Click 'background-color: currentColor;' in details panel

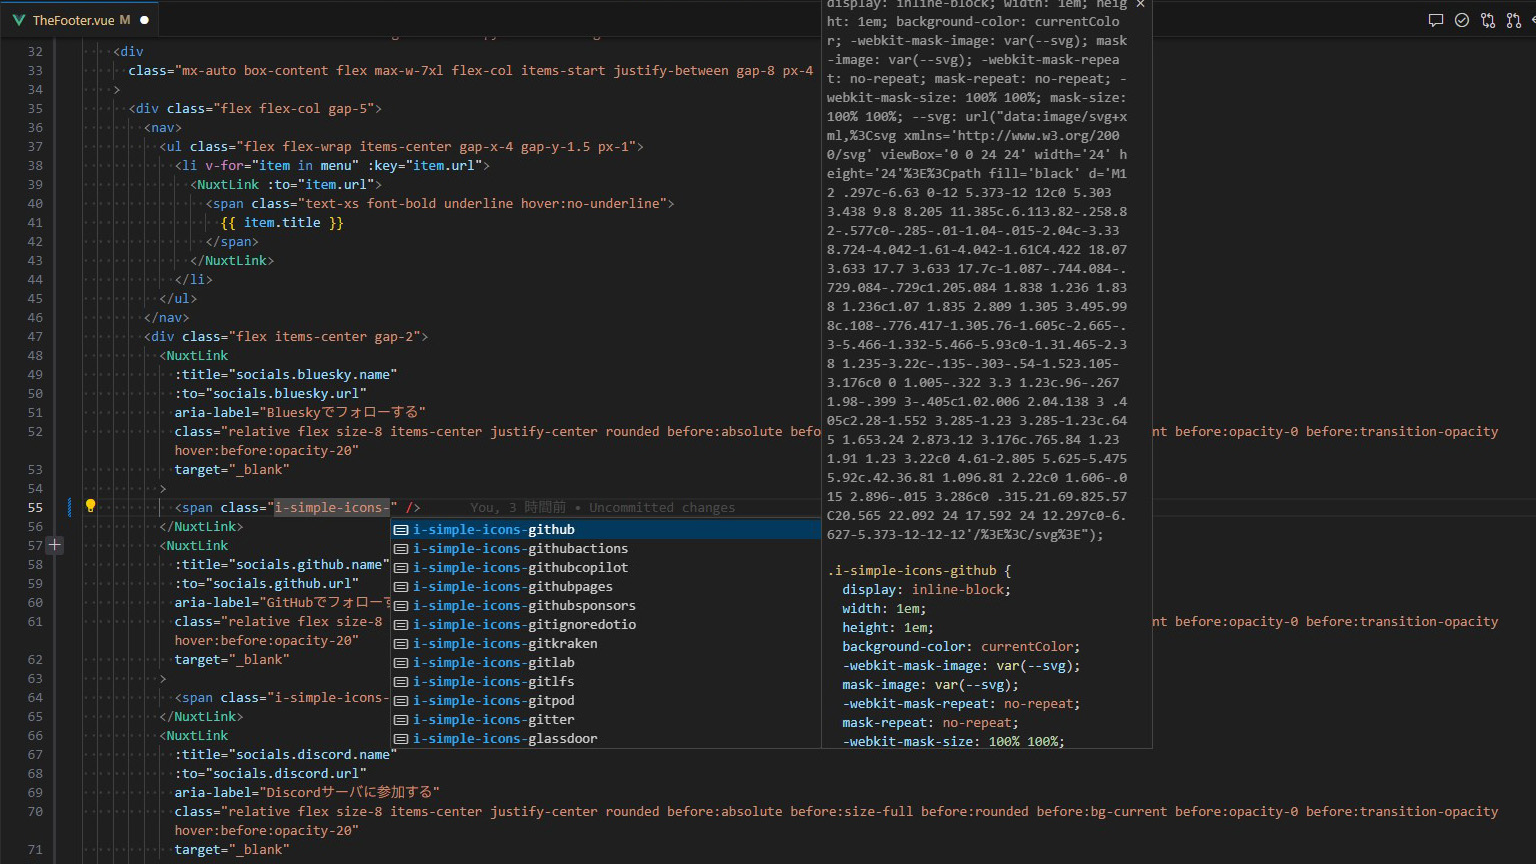point(961,647)
